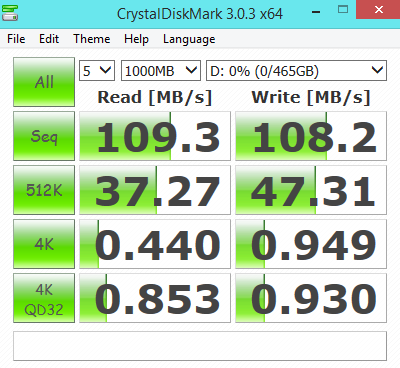Screen dimensions: 400x368
Task: Expand the 1000MB test size dropdown
Action: [161, 71]
